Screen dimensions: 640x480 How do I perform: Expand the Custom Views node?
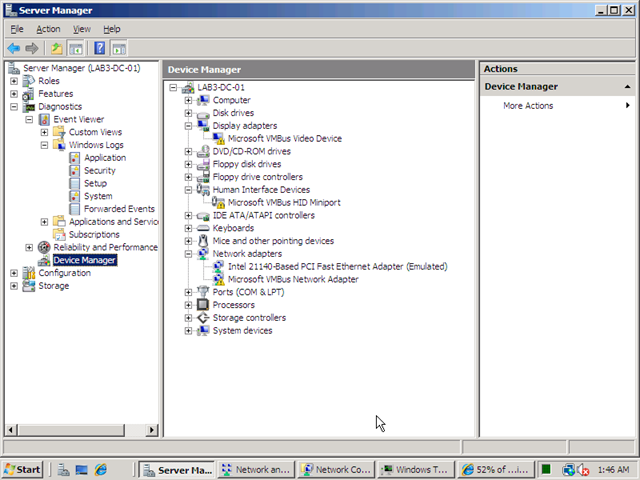point(44,132)
